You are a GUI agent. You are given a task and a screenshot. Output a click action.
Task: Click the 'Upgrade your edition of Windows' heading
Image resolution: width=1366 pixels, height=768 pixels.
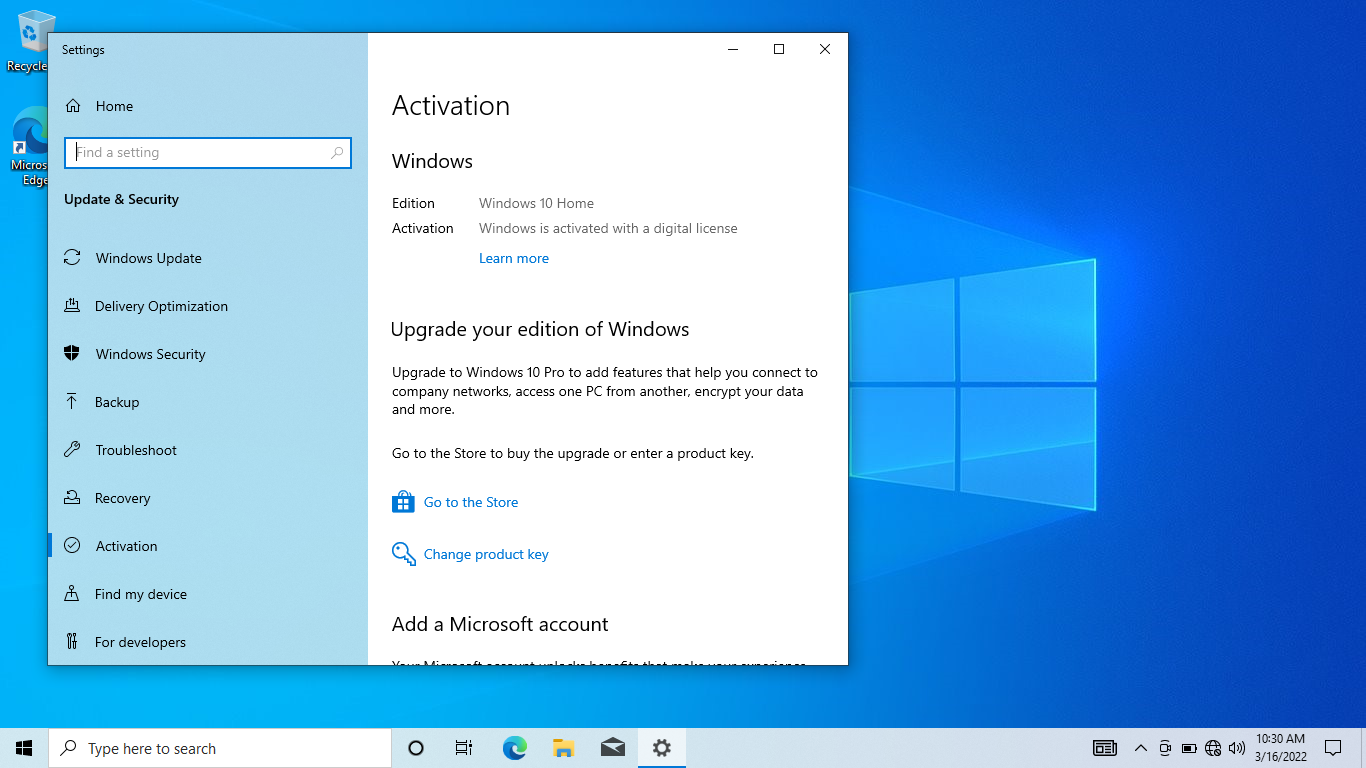(540, 329)
